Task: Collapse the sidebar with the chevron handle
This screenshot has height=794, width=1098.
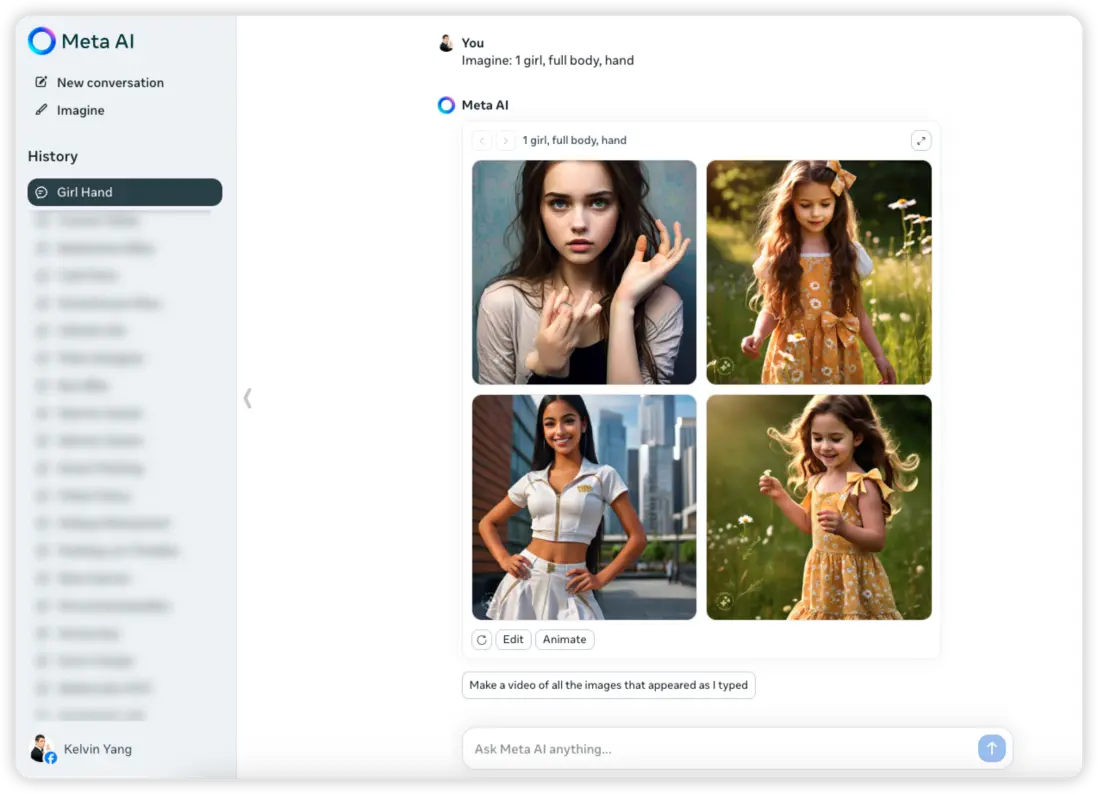Action: (x=247, y=398)
